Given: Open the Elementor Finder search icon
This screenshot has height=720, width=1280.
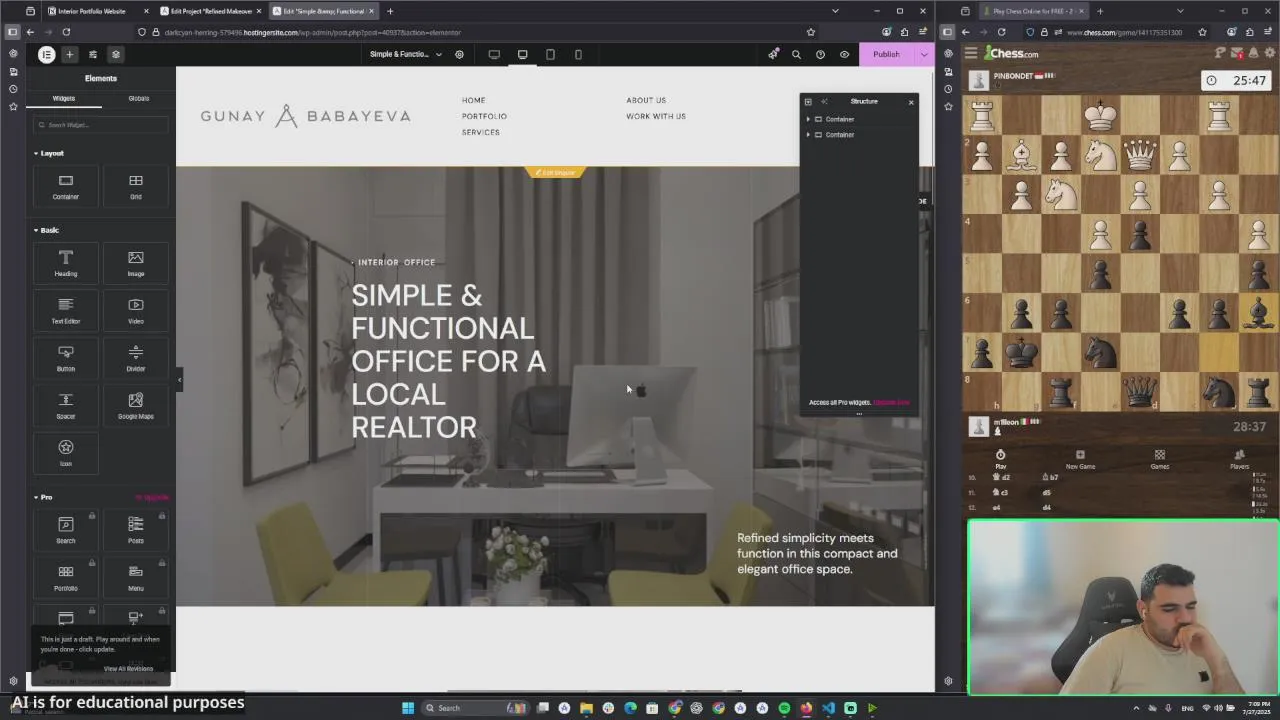Looking at the screenshot, I should point(796,54).
